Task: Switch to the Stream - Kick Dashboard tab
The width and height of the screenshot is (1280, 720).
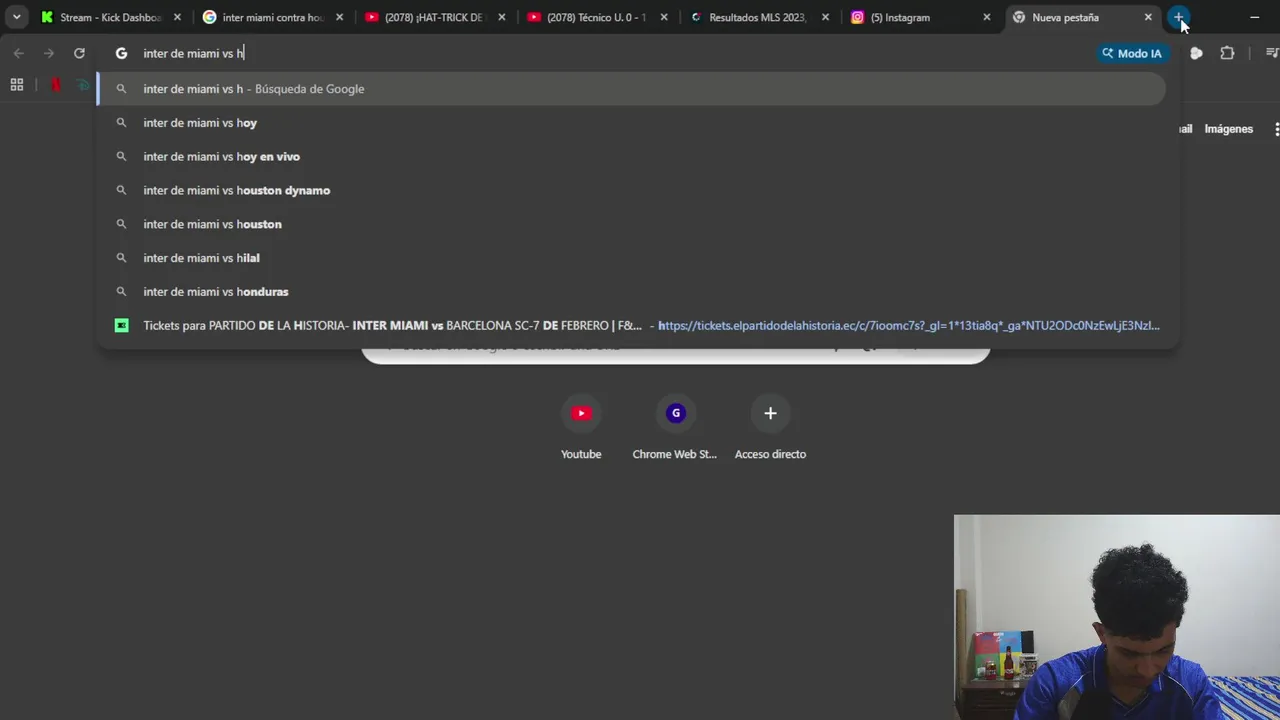Action: click(111, 17)
